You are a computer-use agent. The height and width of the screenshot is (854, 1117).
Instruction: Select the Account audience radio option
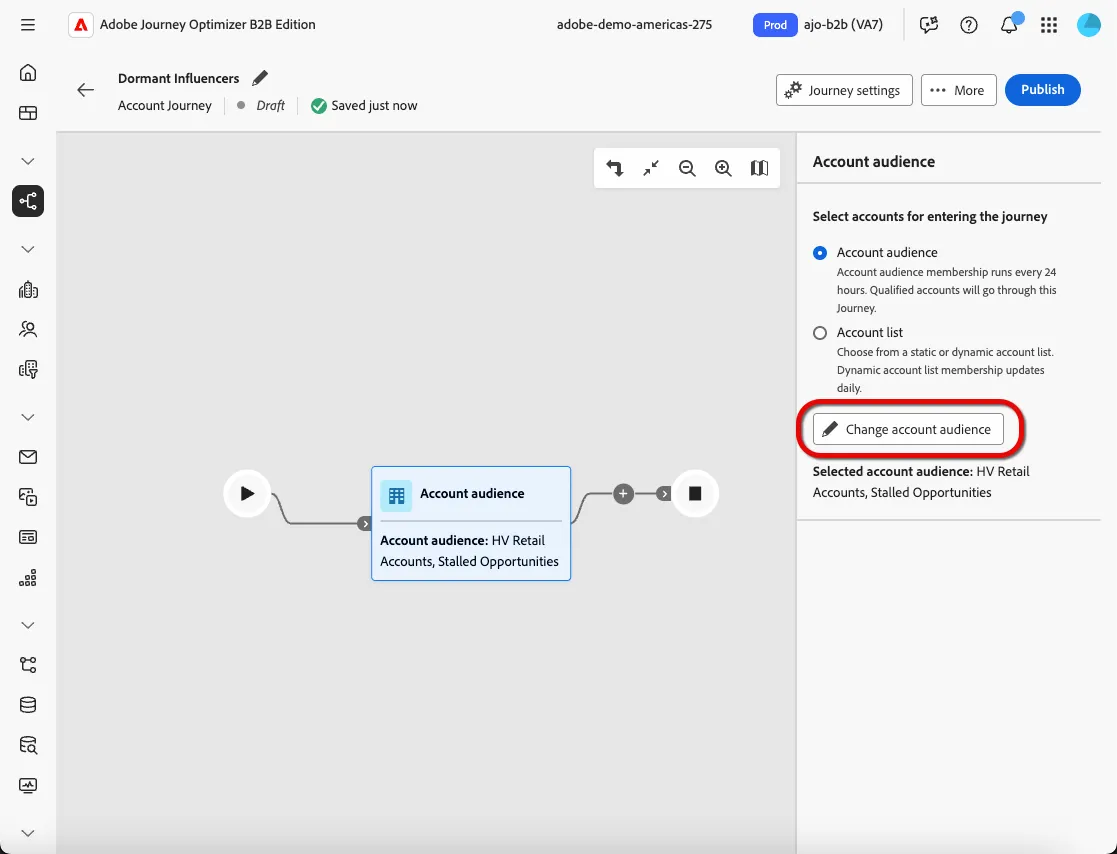click(x=820, y=253)
